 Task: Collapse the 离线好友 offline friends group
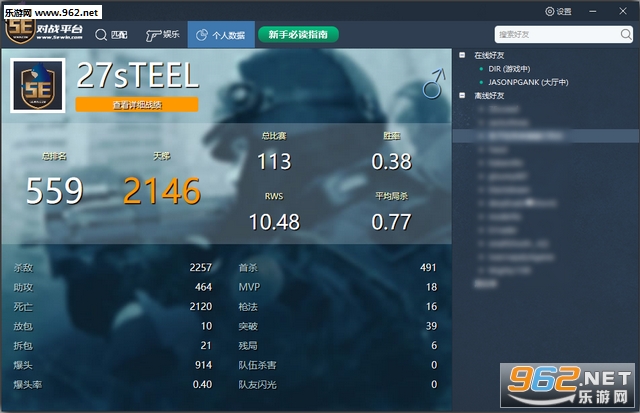[x=462, y=95]
